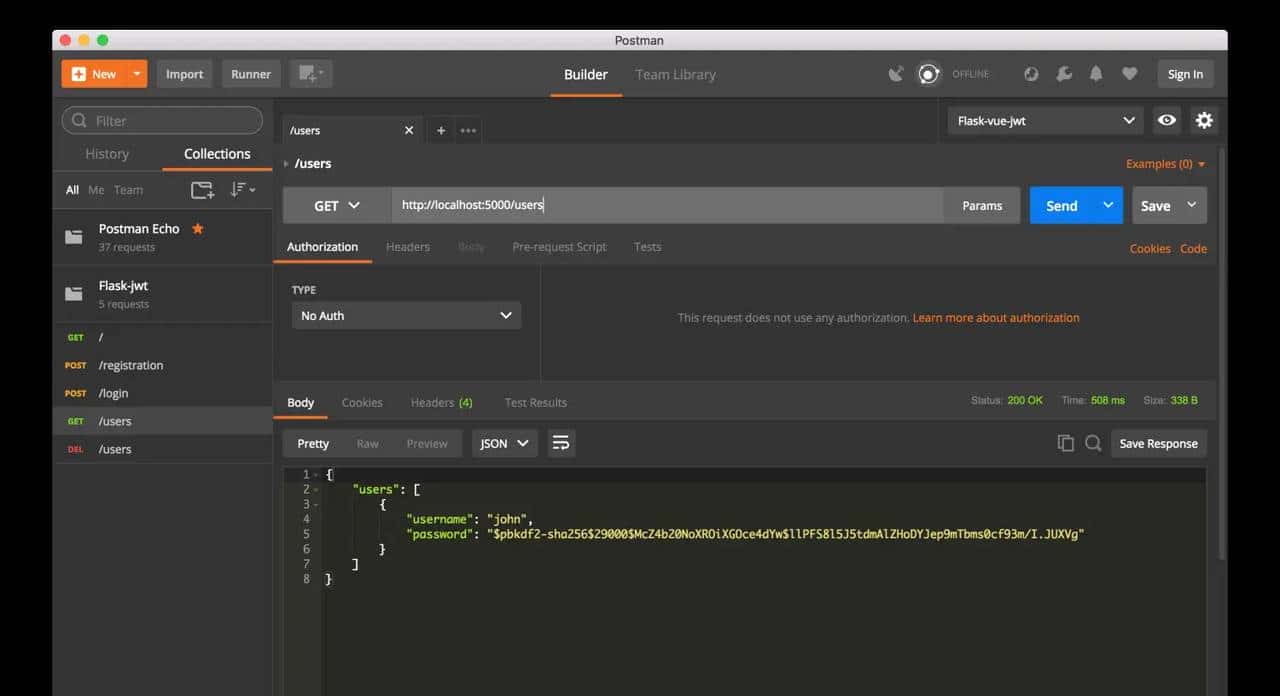Open the manage environments gear icon
The width and height of the screenshot is (1280, 696).
pyautogui.click(x=1204, y=120)
